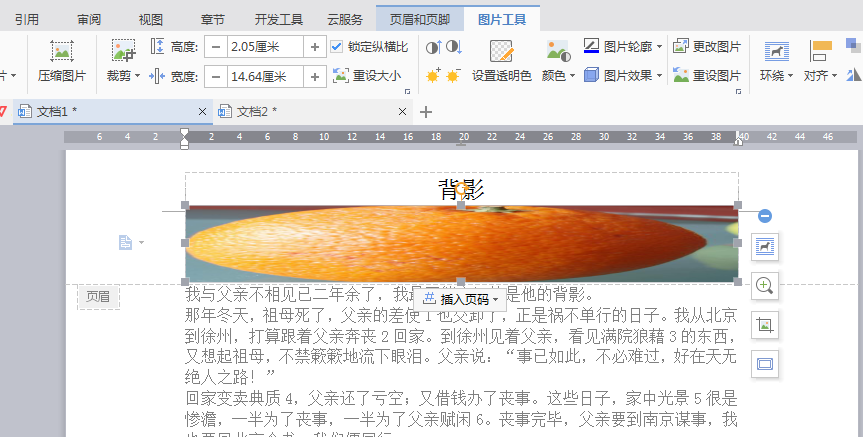
Task: Expand the Wrap Text (环绕) dropdown arrow
Action: coord(790,75)
